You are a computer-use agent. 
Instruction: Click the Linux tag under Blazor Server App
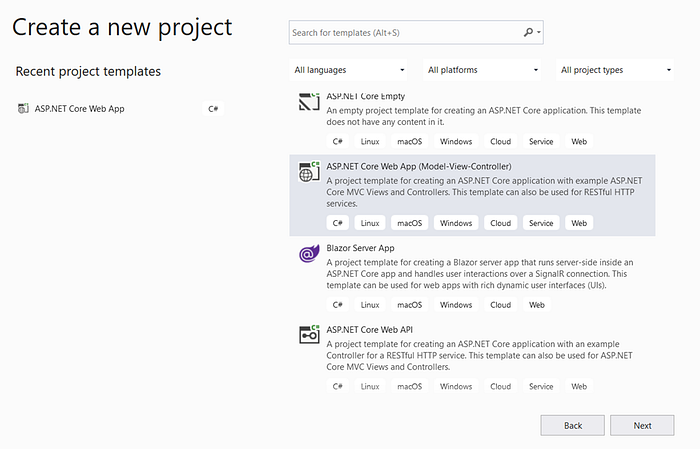370,304
